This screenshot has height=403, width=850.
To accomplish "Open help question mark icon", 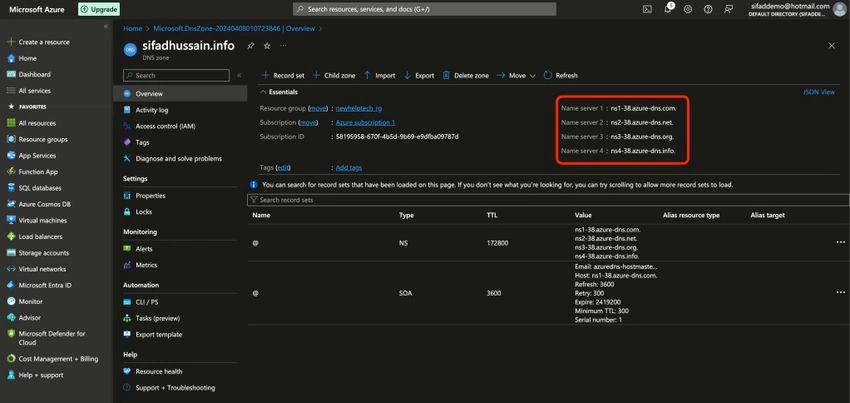I will tap(708, 9).
